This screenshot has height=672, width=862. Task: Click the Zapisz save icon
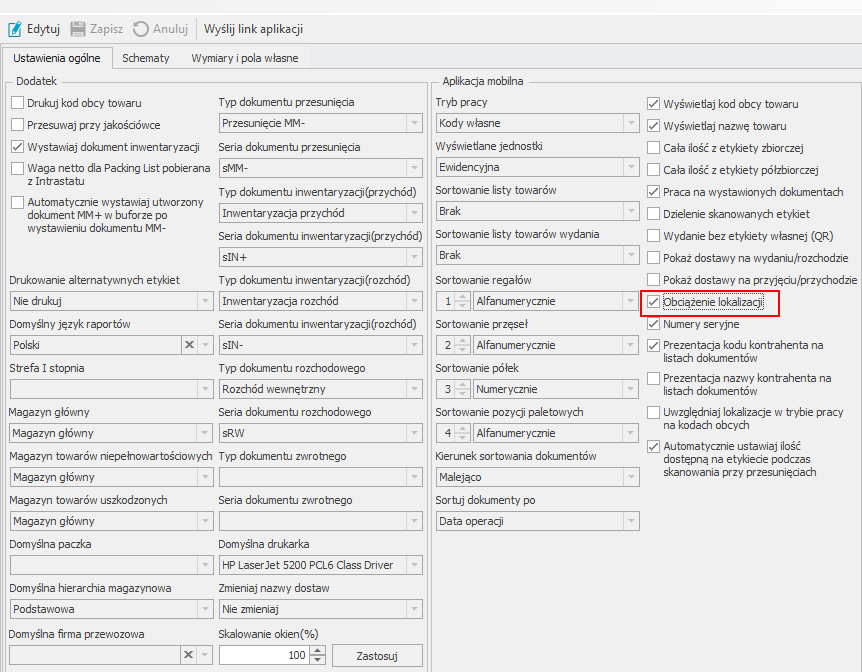tap(78, 29)
